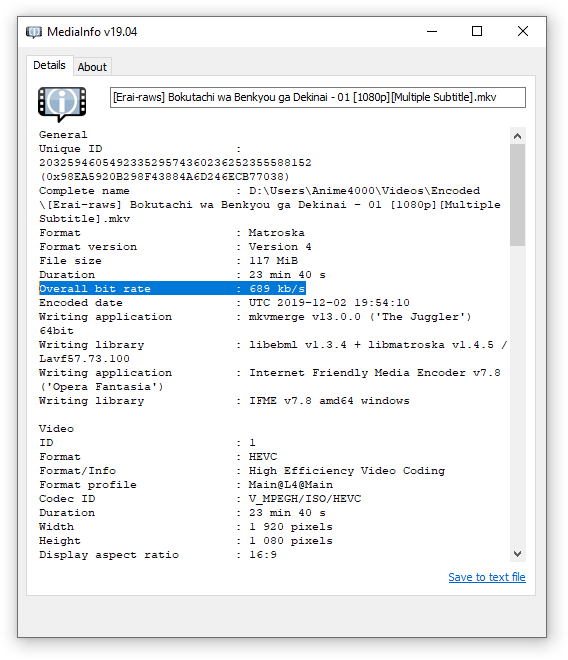Image resolution: width=568 pixels, height=660 pixels.
Task: Switch to the About tab
Action: point(92,67)
